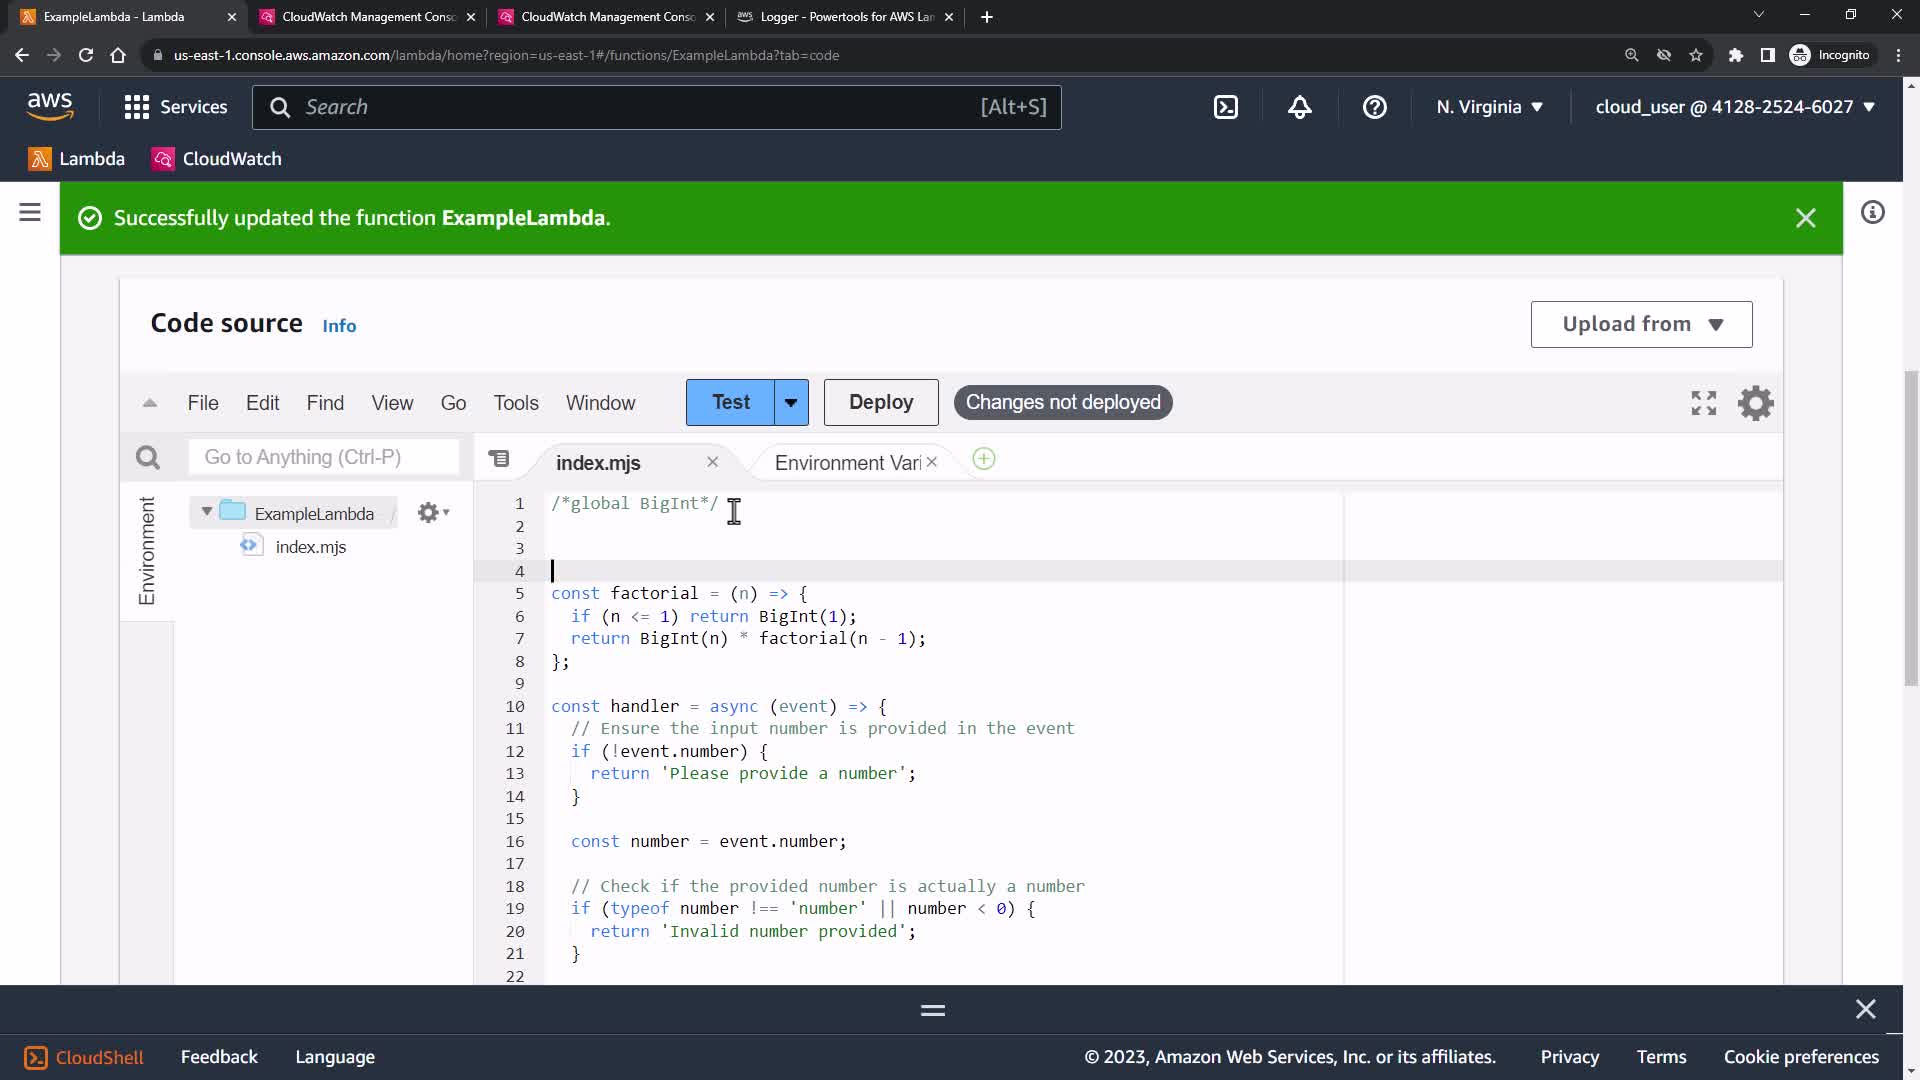Collapse the editor menu bar arrow
The image size is (1920, 1080).
[150, 403]
